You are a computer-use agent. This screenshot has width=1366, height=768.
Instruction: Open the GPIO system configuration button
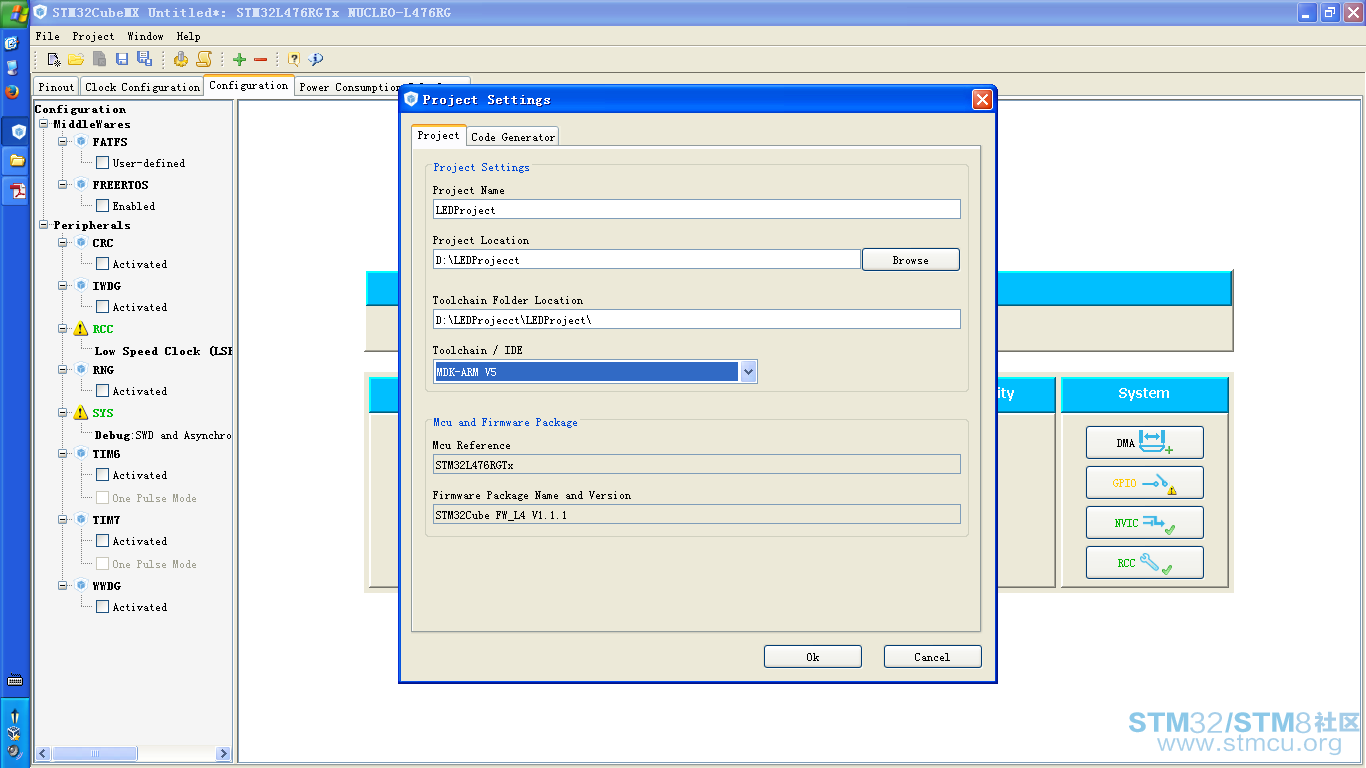click(x=1145, y=482)
